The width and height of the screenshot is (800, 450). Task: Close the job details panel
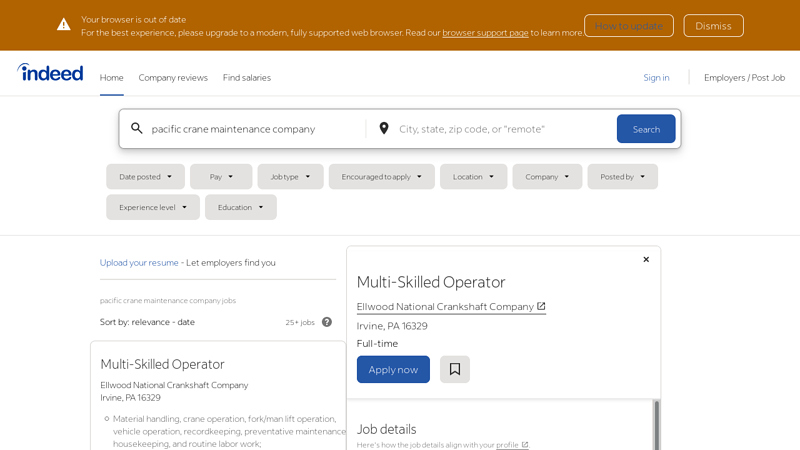pos(646,259)
